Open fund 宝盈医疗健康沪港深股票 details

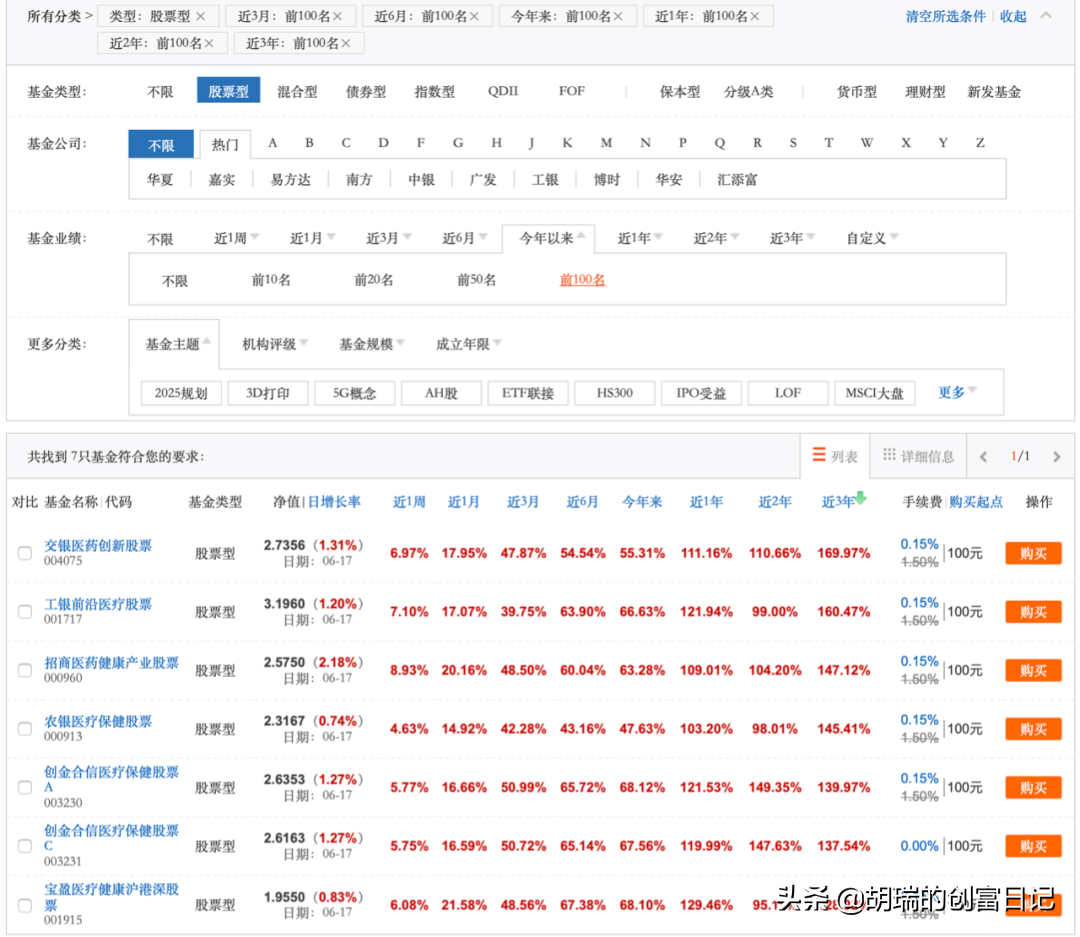point(111,896)
